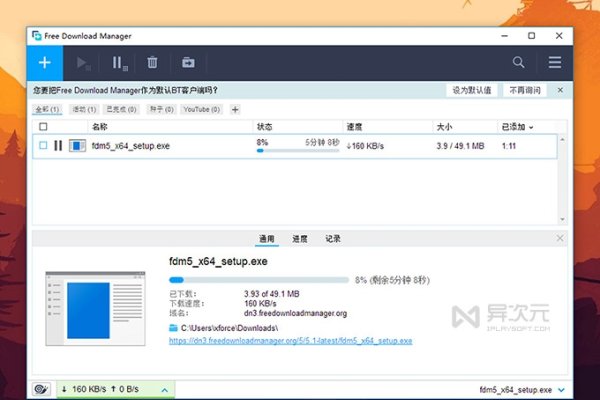Toggle the select-all checkbox in header
This screenshot has height=400, width=600.
[x=43, y=127]
